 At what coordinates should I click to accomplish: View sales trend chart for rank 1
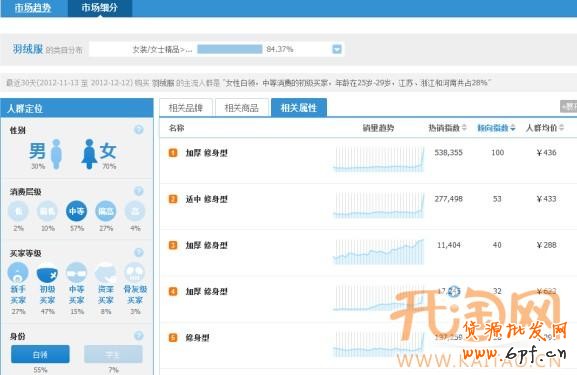tap(379, 159)
